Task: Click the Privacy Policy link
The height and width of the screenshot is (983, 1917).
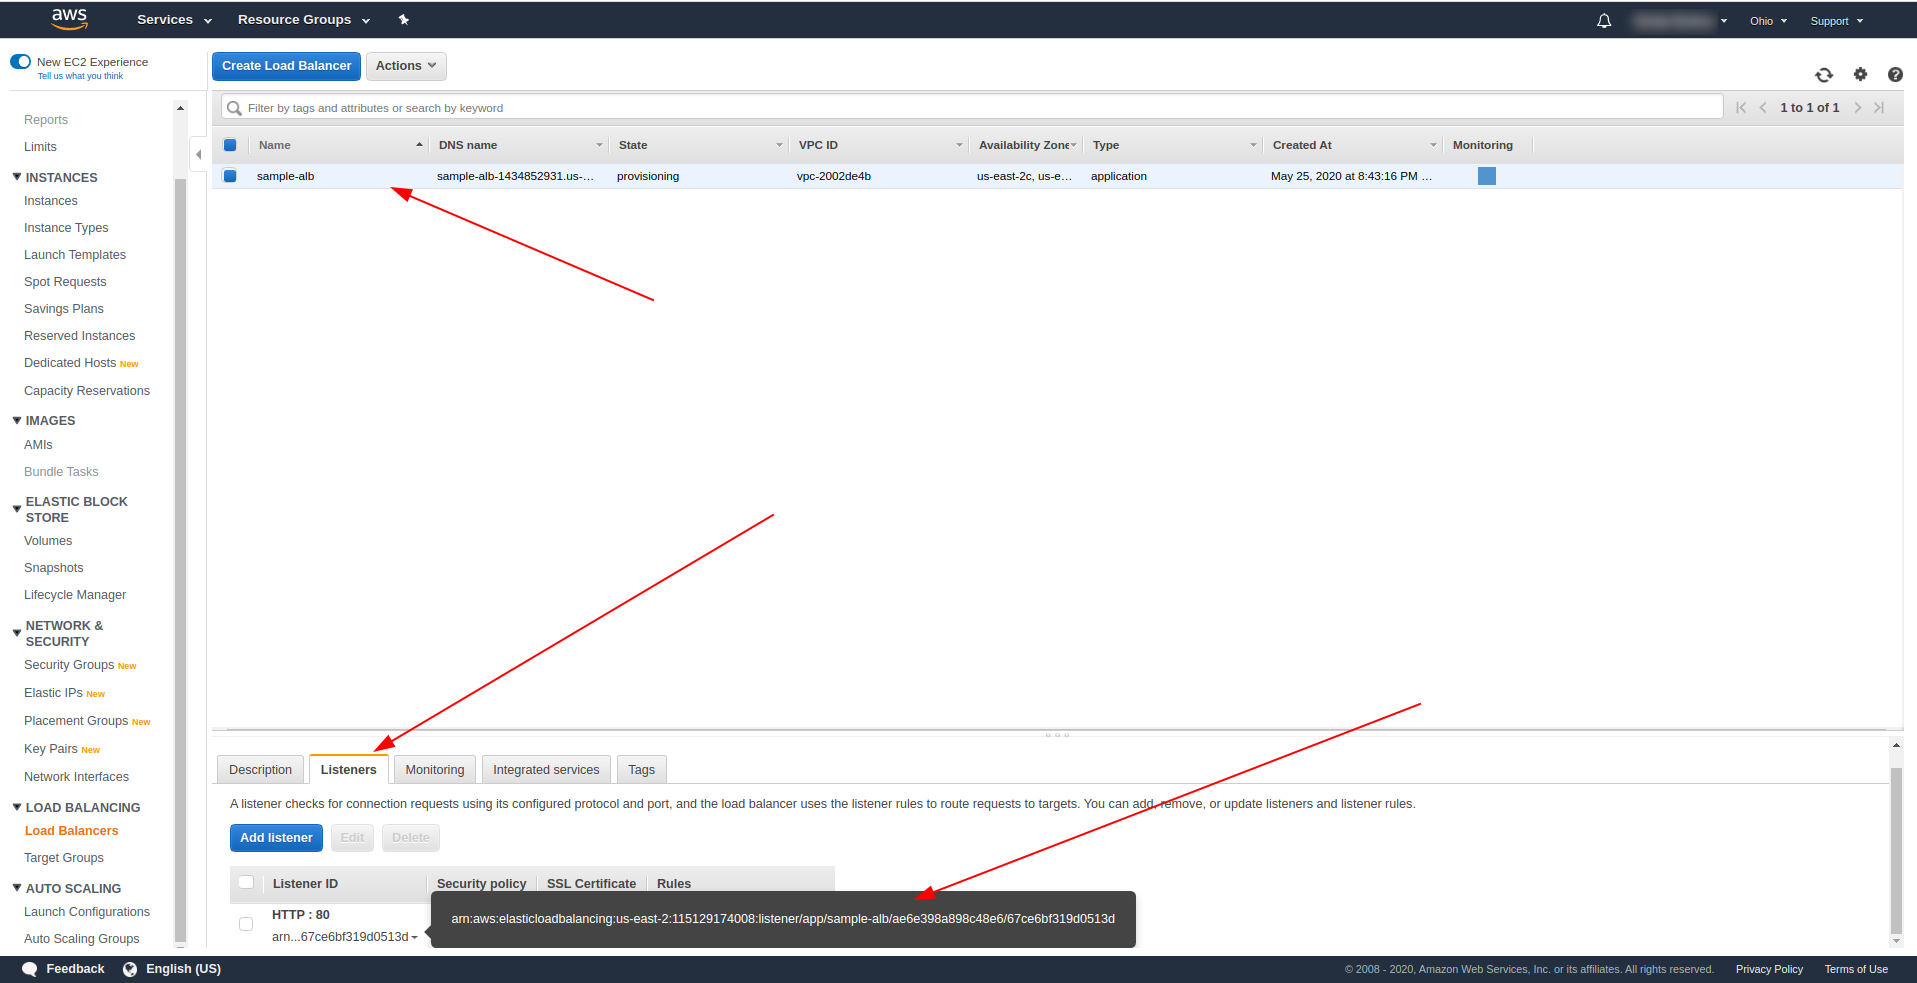Action: tap(1769, 969)
